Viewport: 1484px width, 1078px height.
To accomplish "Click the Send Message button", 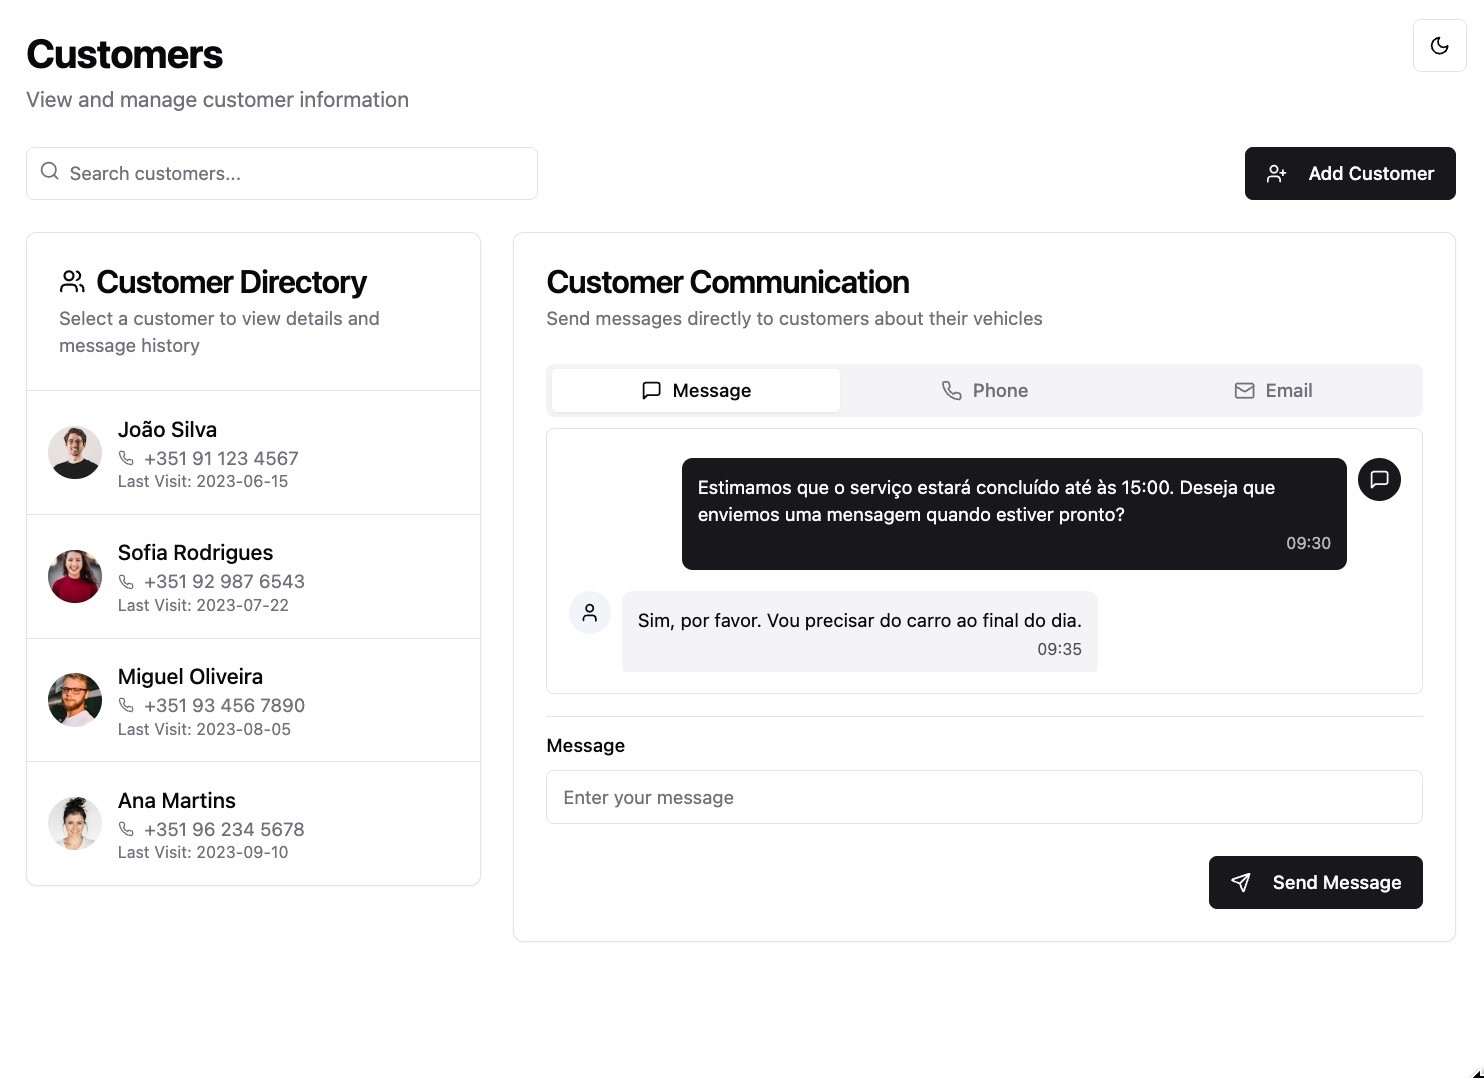I will point(1315,882).
